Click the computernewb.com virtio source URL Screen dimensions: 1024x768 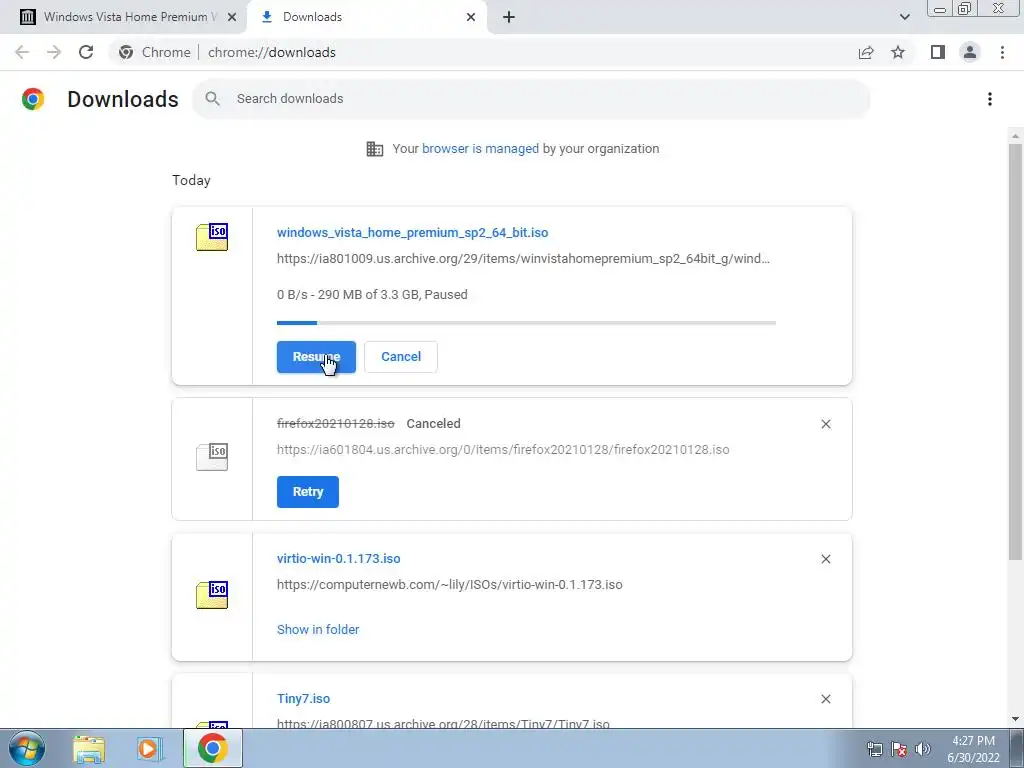(x=449, y=584)
